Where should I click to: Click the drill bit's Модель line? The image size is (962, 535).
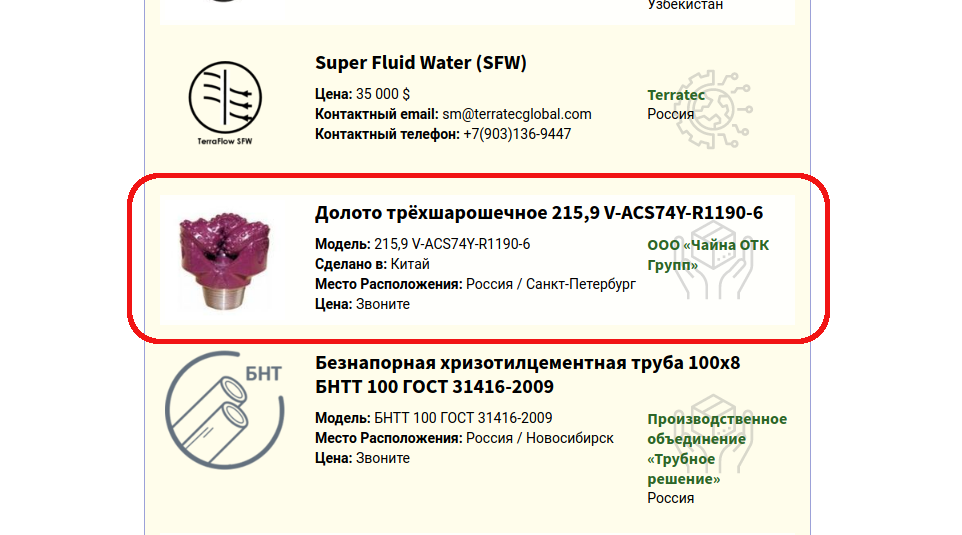422,244
